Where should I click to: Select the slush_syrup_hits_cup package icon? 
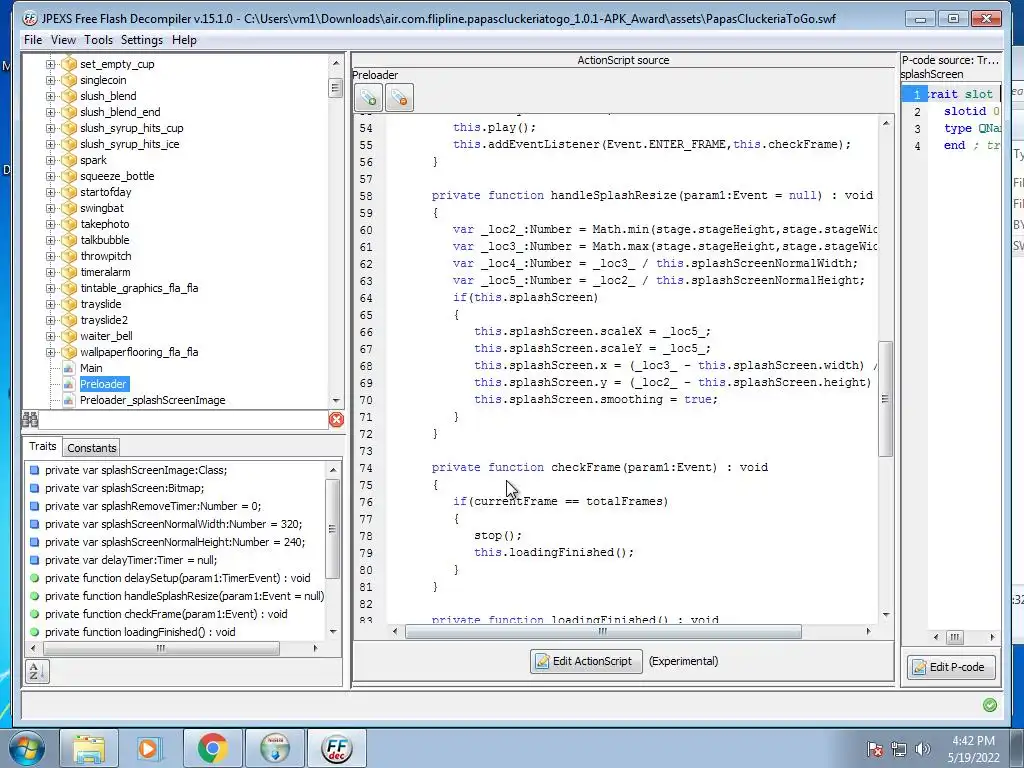click(x=69, y=128)
